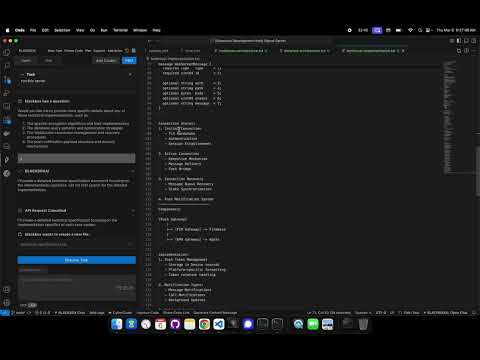Image resolution: width=480 pixels, height=360 pixels.
Task: Open the Source Control view
Action: pos(7,80)
